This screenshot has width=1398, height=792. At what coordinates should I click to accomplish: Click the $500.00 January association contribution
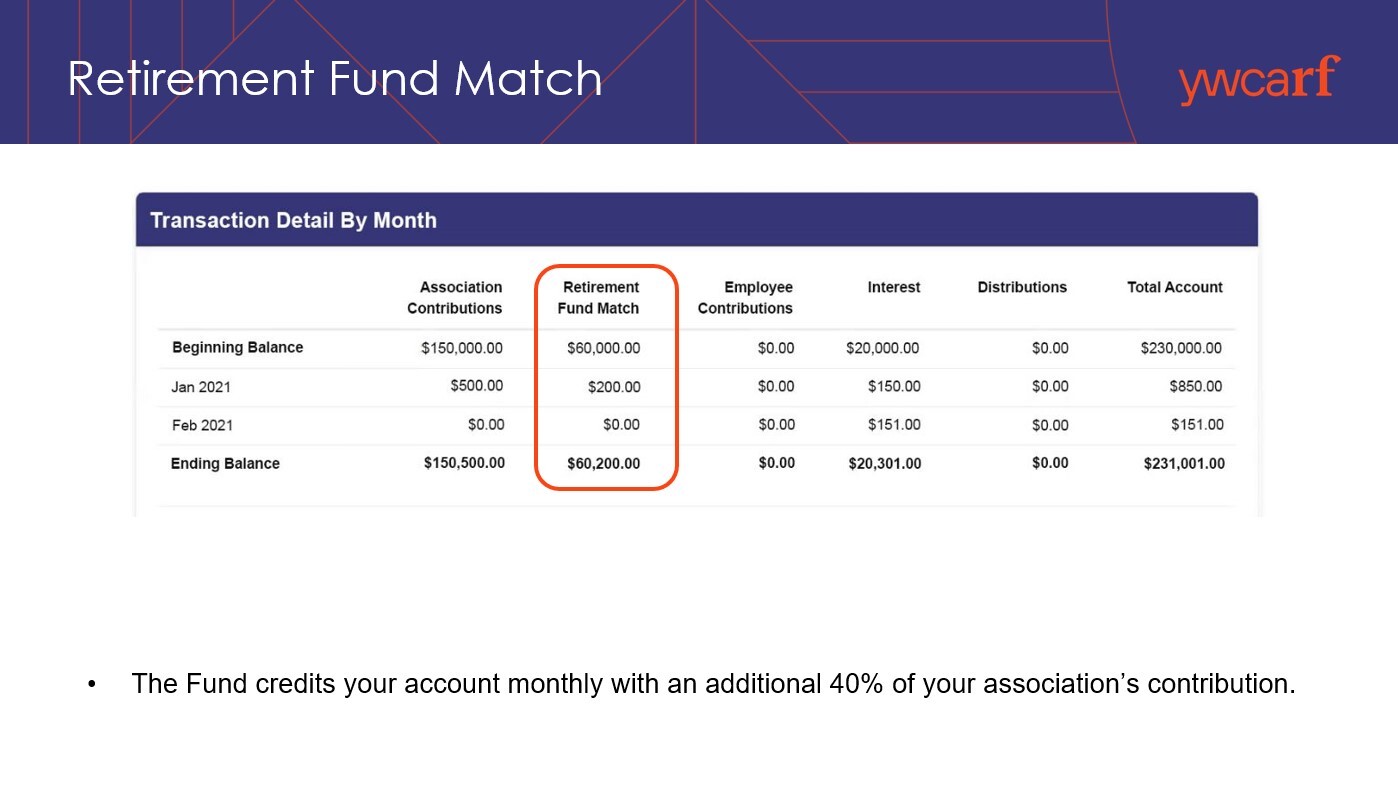click(x=477, y=386)
